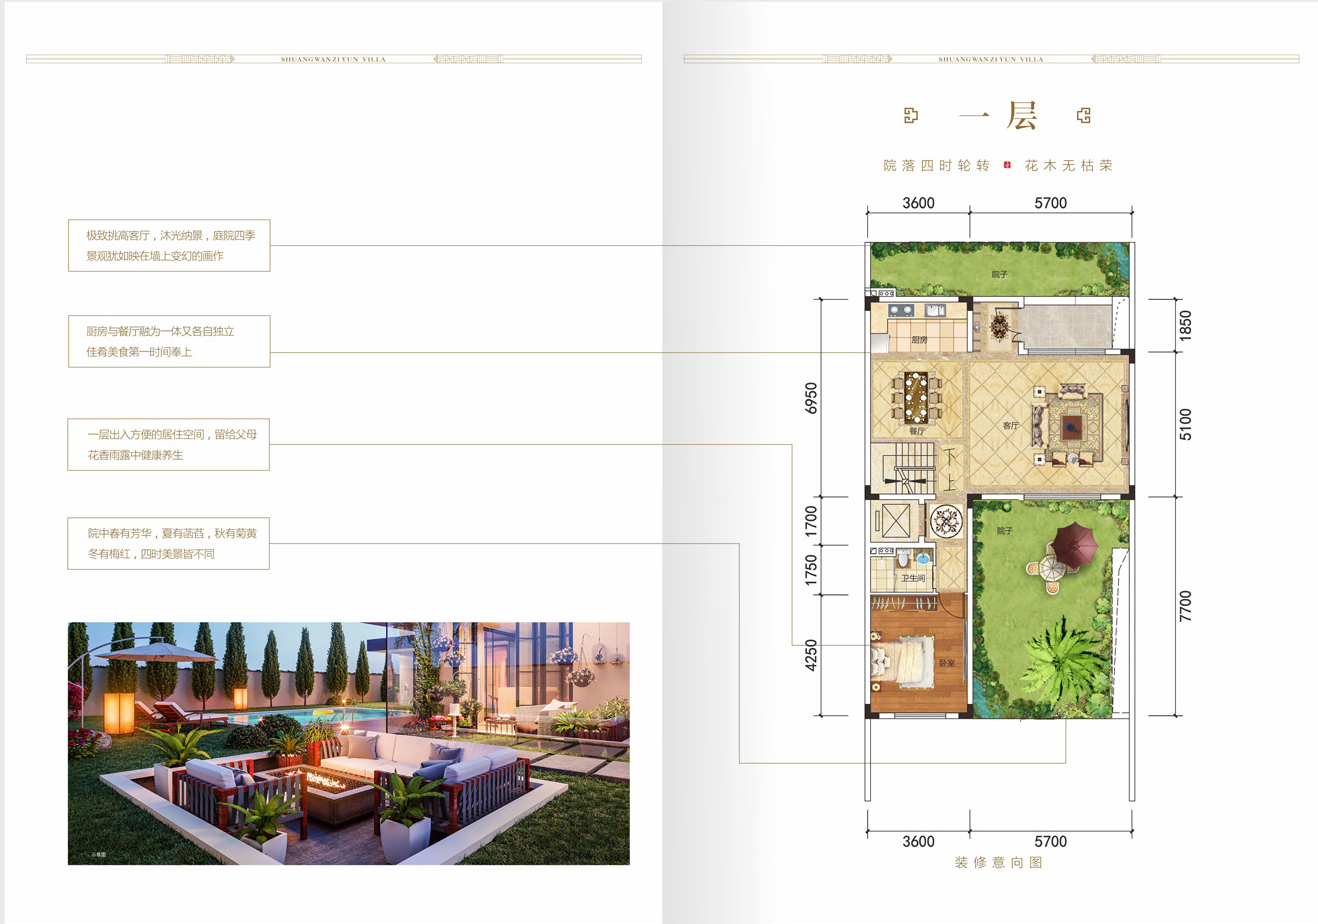Click the 一层 floor title
This screenshot has width=1318, height=924.
tap(997, 116)
